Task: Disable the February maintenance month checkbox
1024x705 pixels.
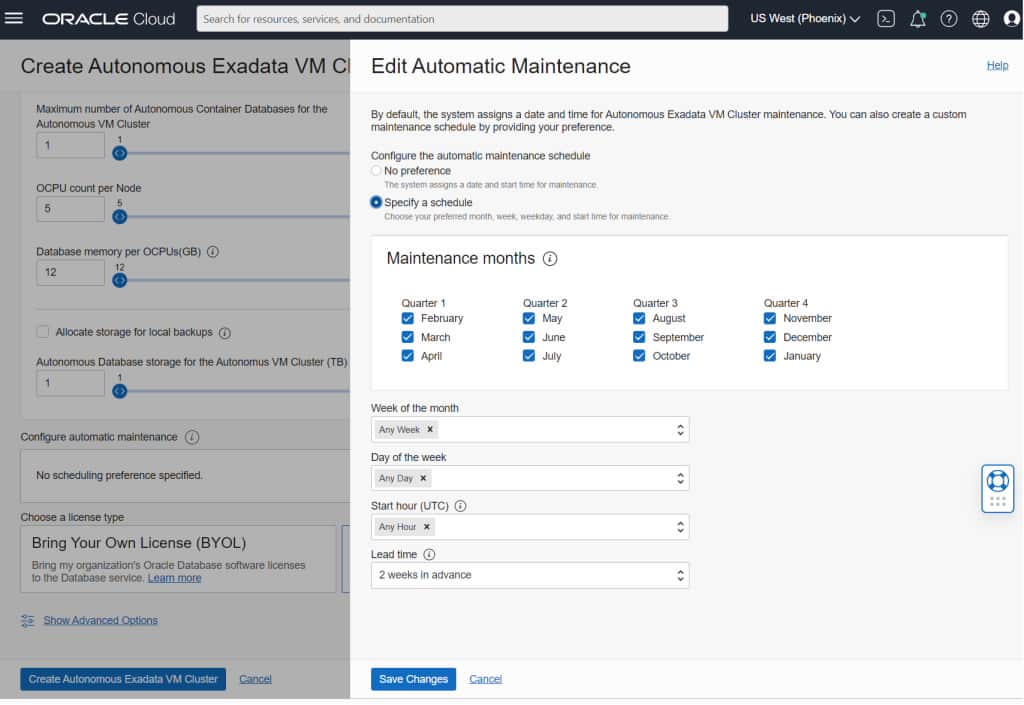Action: 407,318
